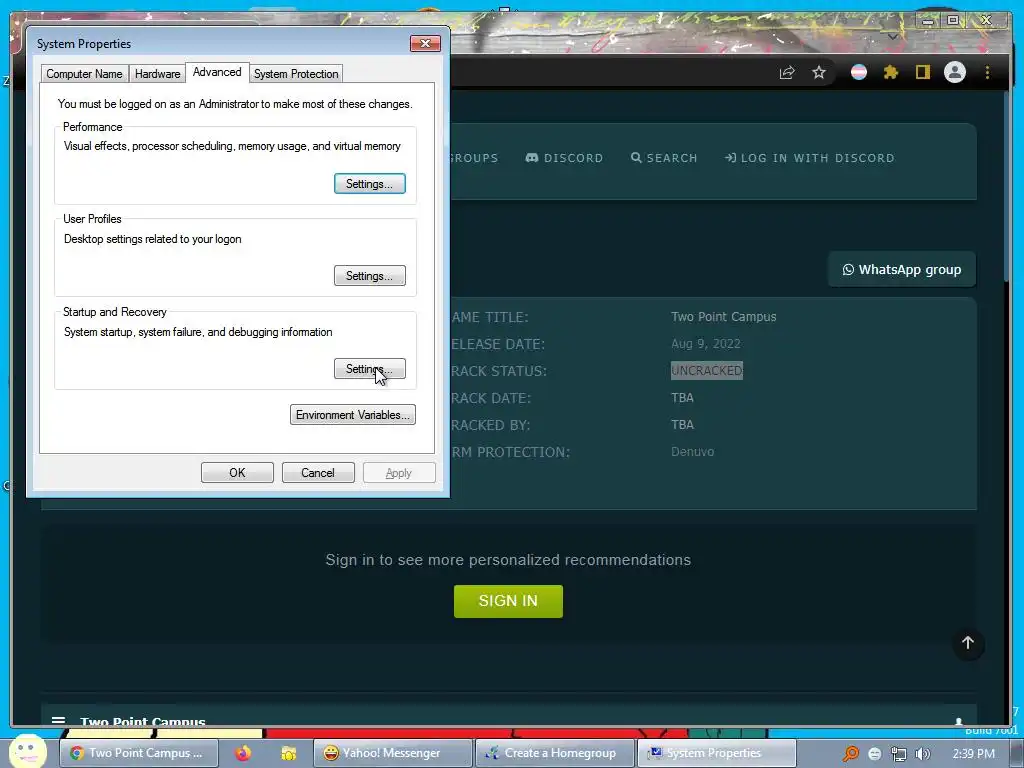
Task: Open Performance Settings in System Properties
Action: point(370,184)
